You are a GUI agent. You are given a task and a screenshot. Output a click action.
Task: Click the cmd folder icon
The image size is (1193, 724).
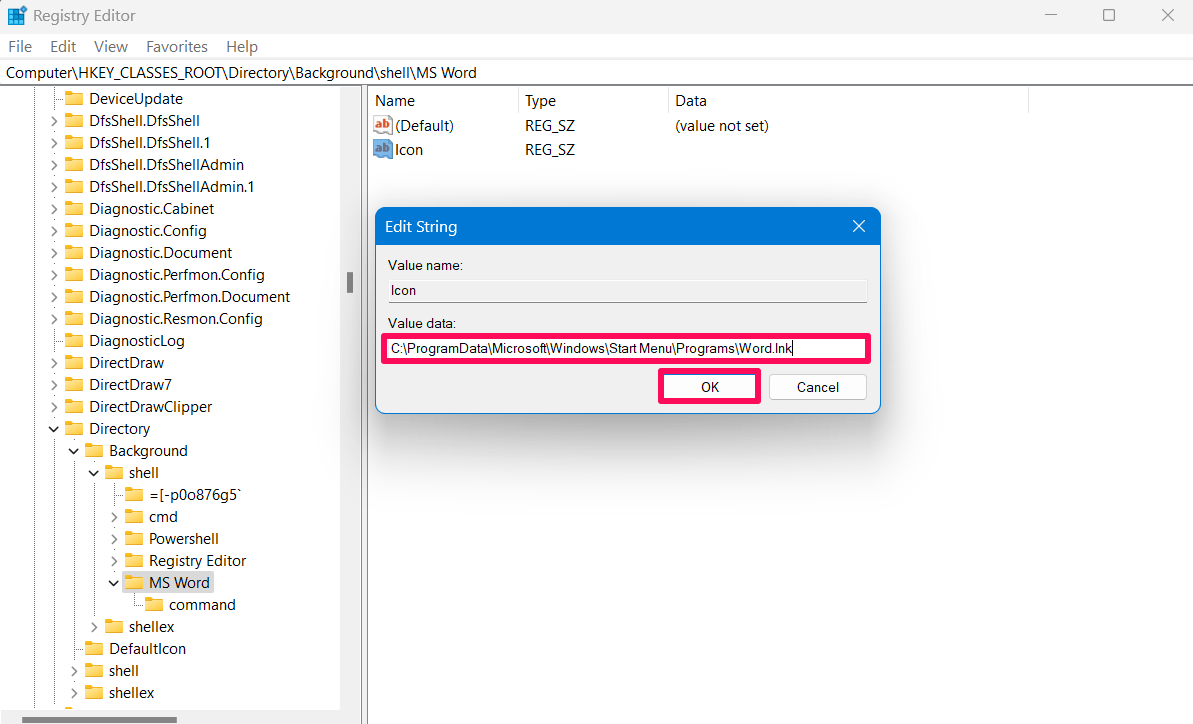(134, 517)
